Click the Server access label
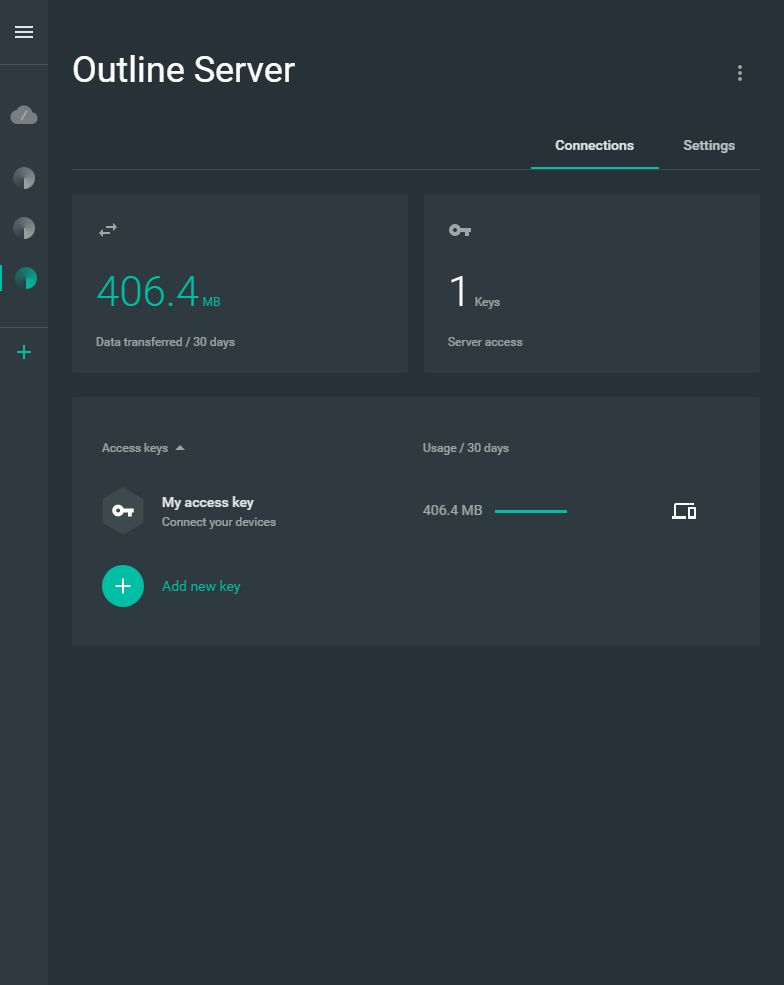The image size is (784, 985). [x=485, y=342]
